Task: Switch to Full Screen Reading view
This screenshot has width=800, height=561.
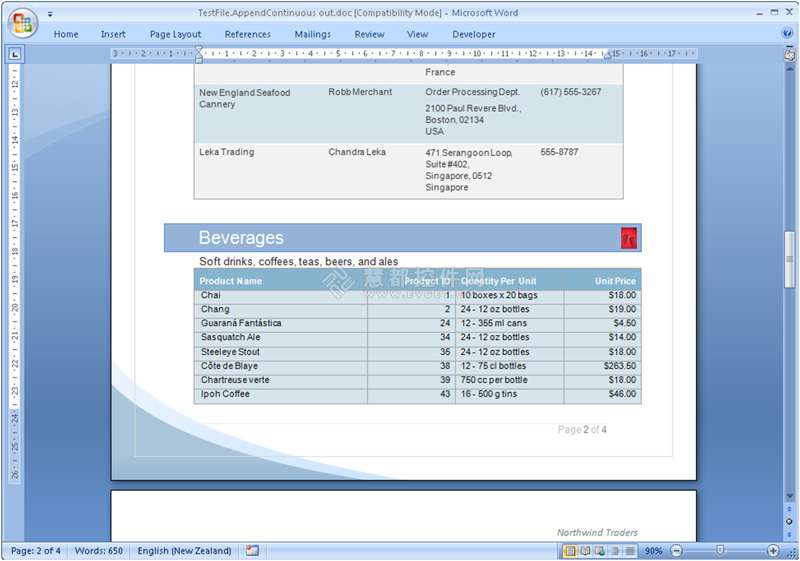Action: pyautogui.click(x=585, y=551)
